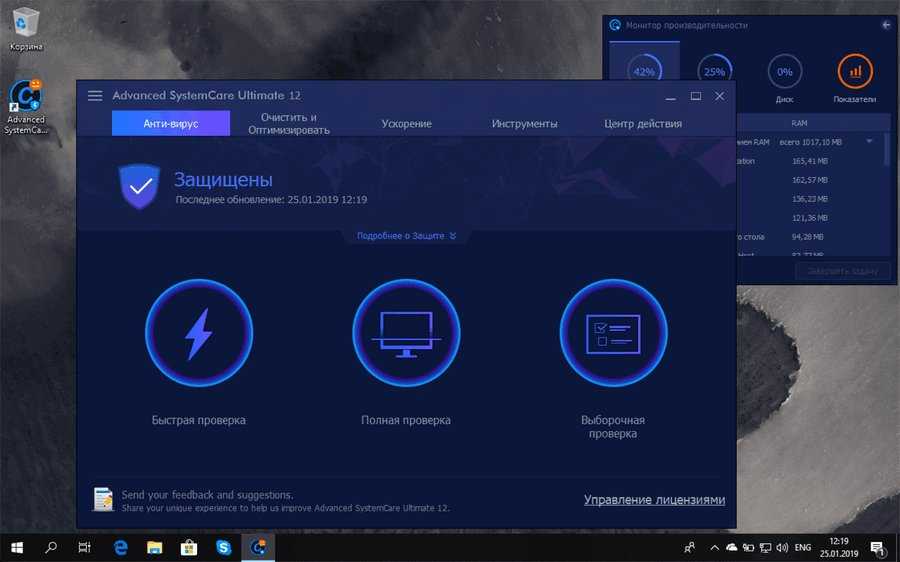
Task: Select the 42% usage gauge in monitor
Action: pyautogui.click(x=644, y=72)
